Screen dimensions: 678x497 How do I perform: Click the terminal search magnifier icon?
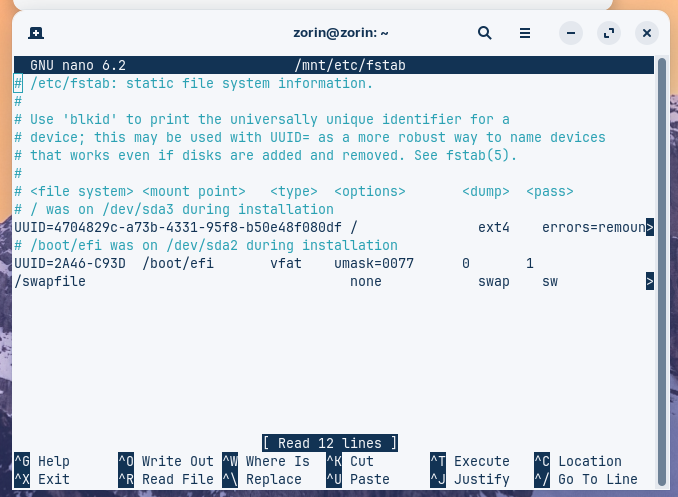(485, 33)
